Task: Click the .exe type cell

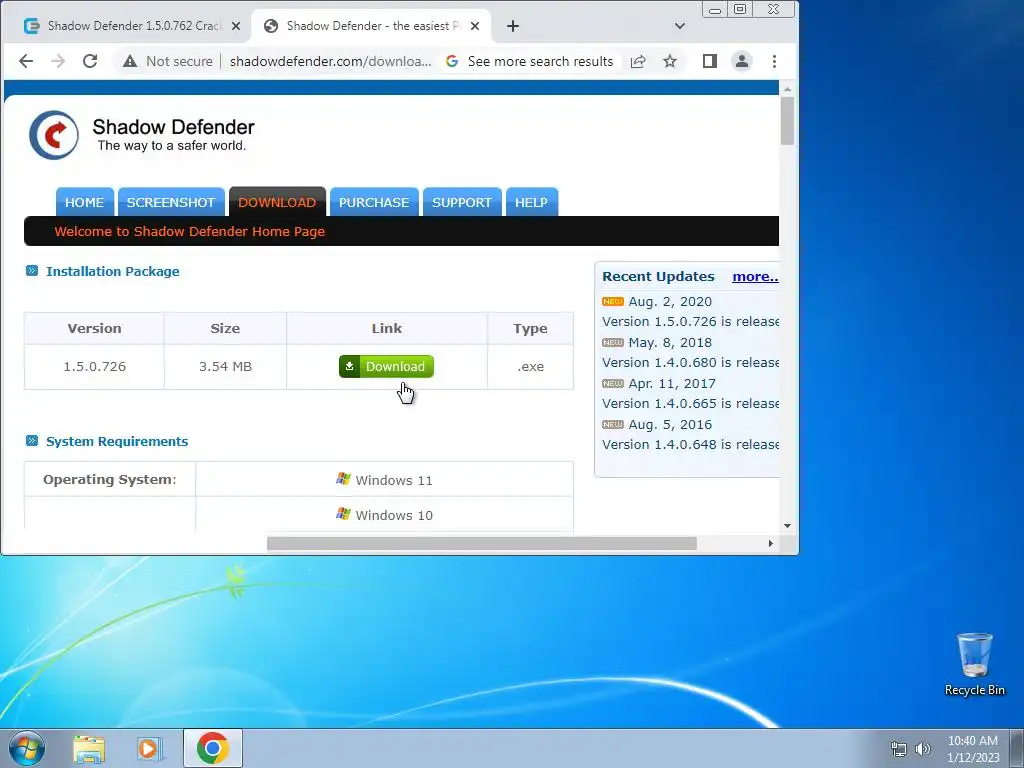Action: click(530, 366)
